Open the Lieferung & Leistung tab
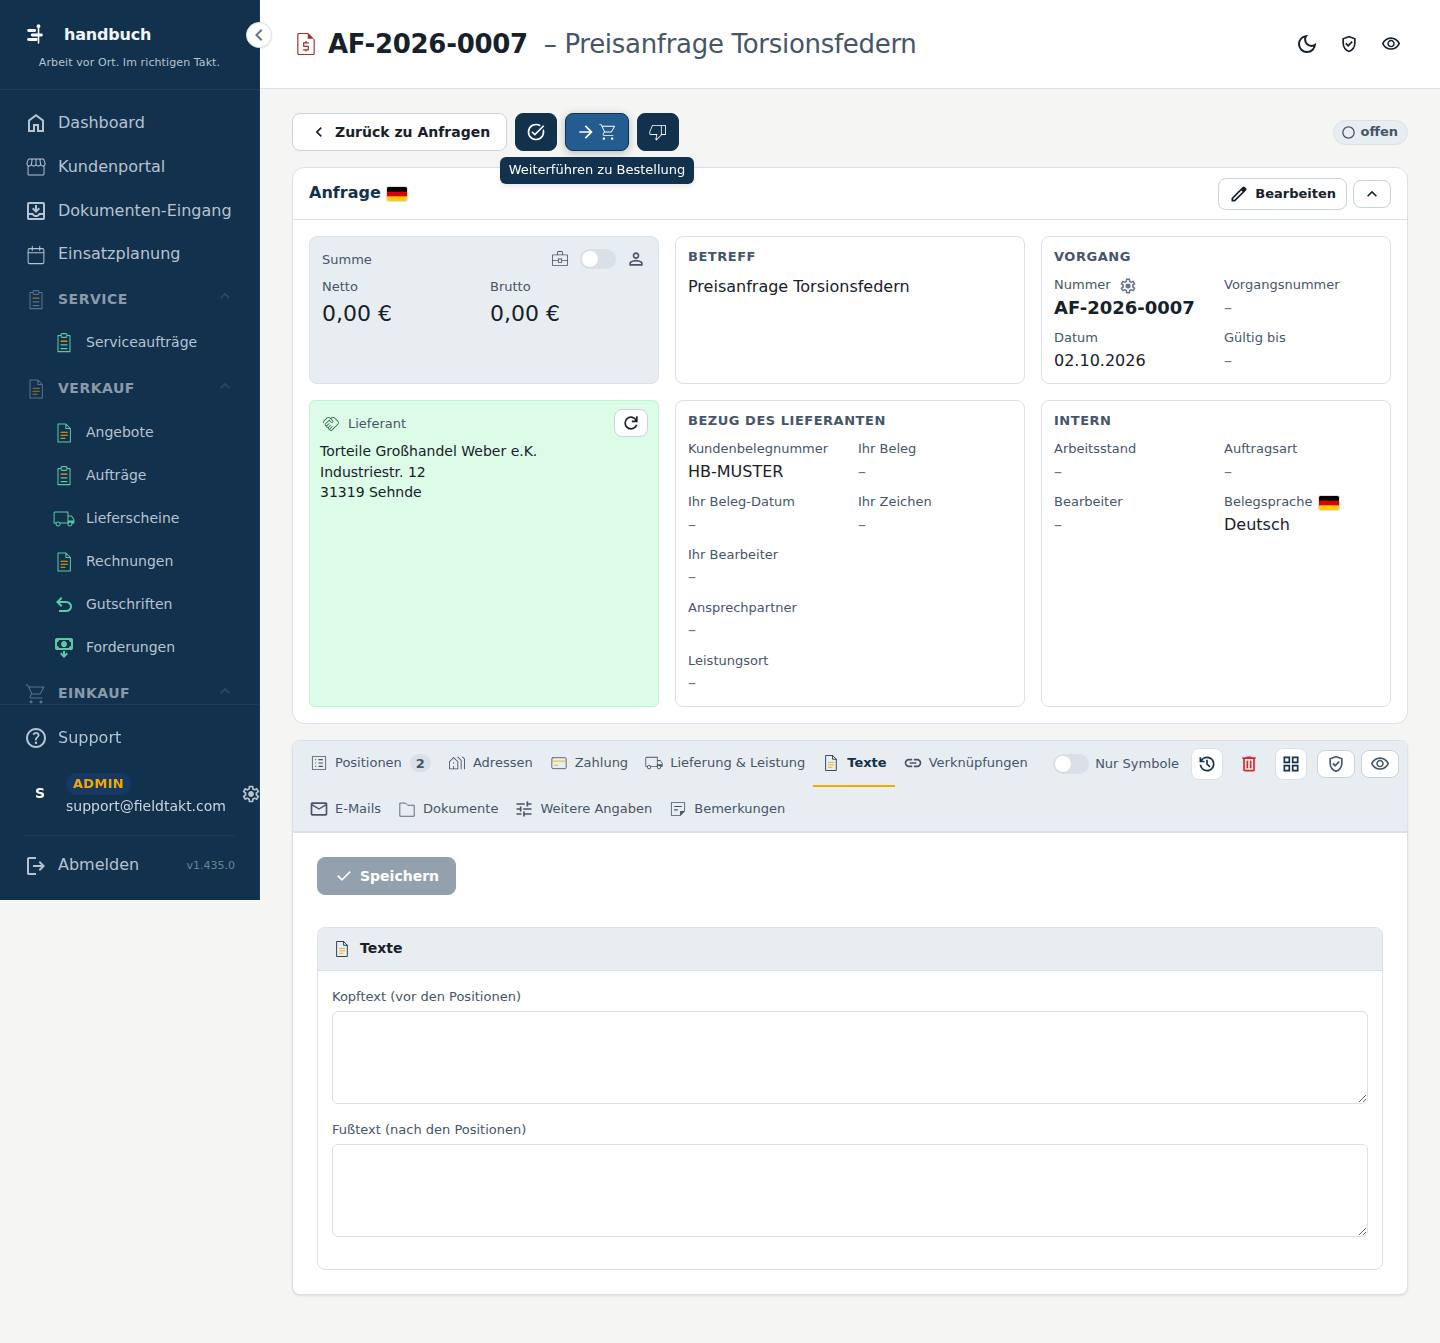 pos(725,763)
